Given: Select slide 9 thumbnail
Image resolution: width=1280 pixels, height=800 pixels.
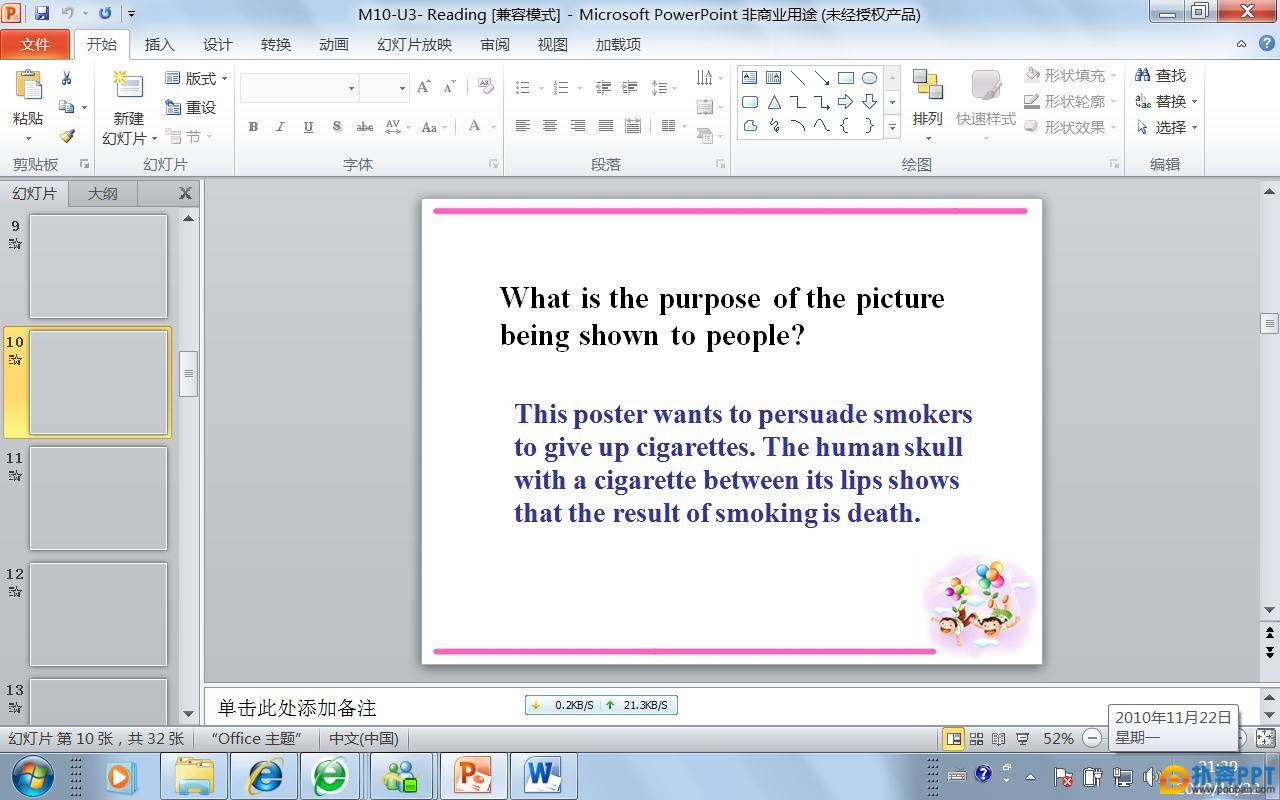Looking at the screenshot, I should coord(98,266).
